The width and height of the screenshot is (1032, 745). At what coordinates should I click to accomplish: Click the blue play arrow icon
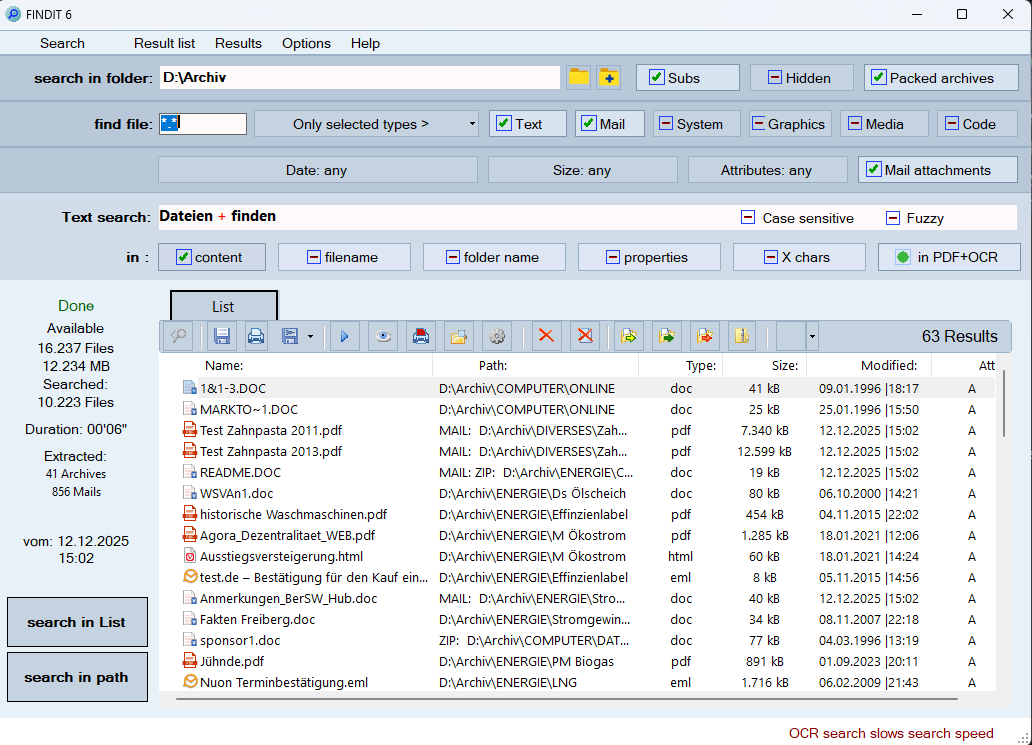tap(344, 337)
